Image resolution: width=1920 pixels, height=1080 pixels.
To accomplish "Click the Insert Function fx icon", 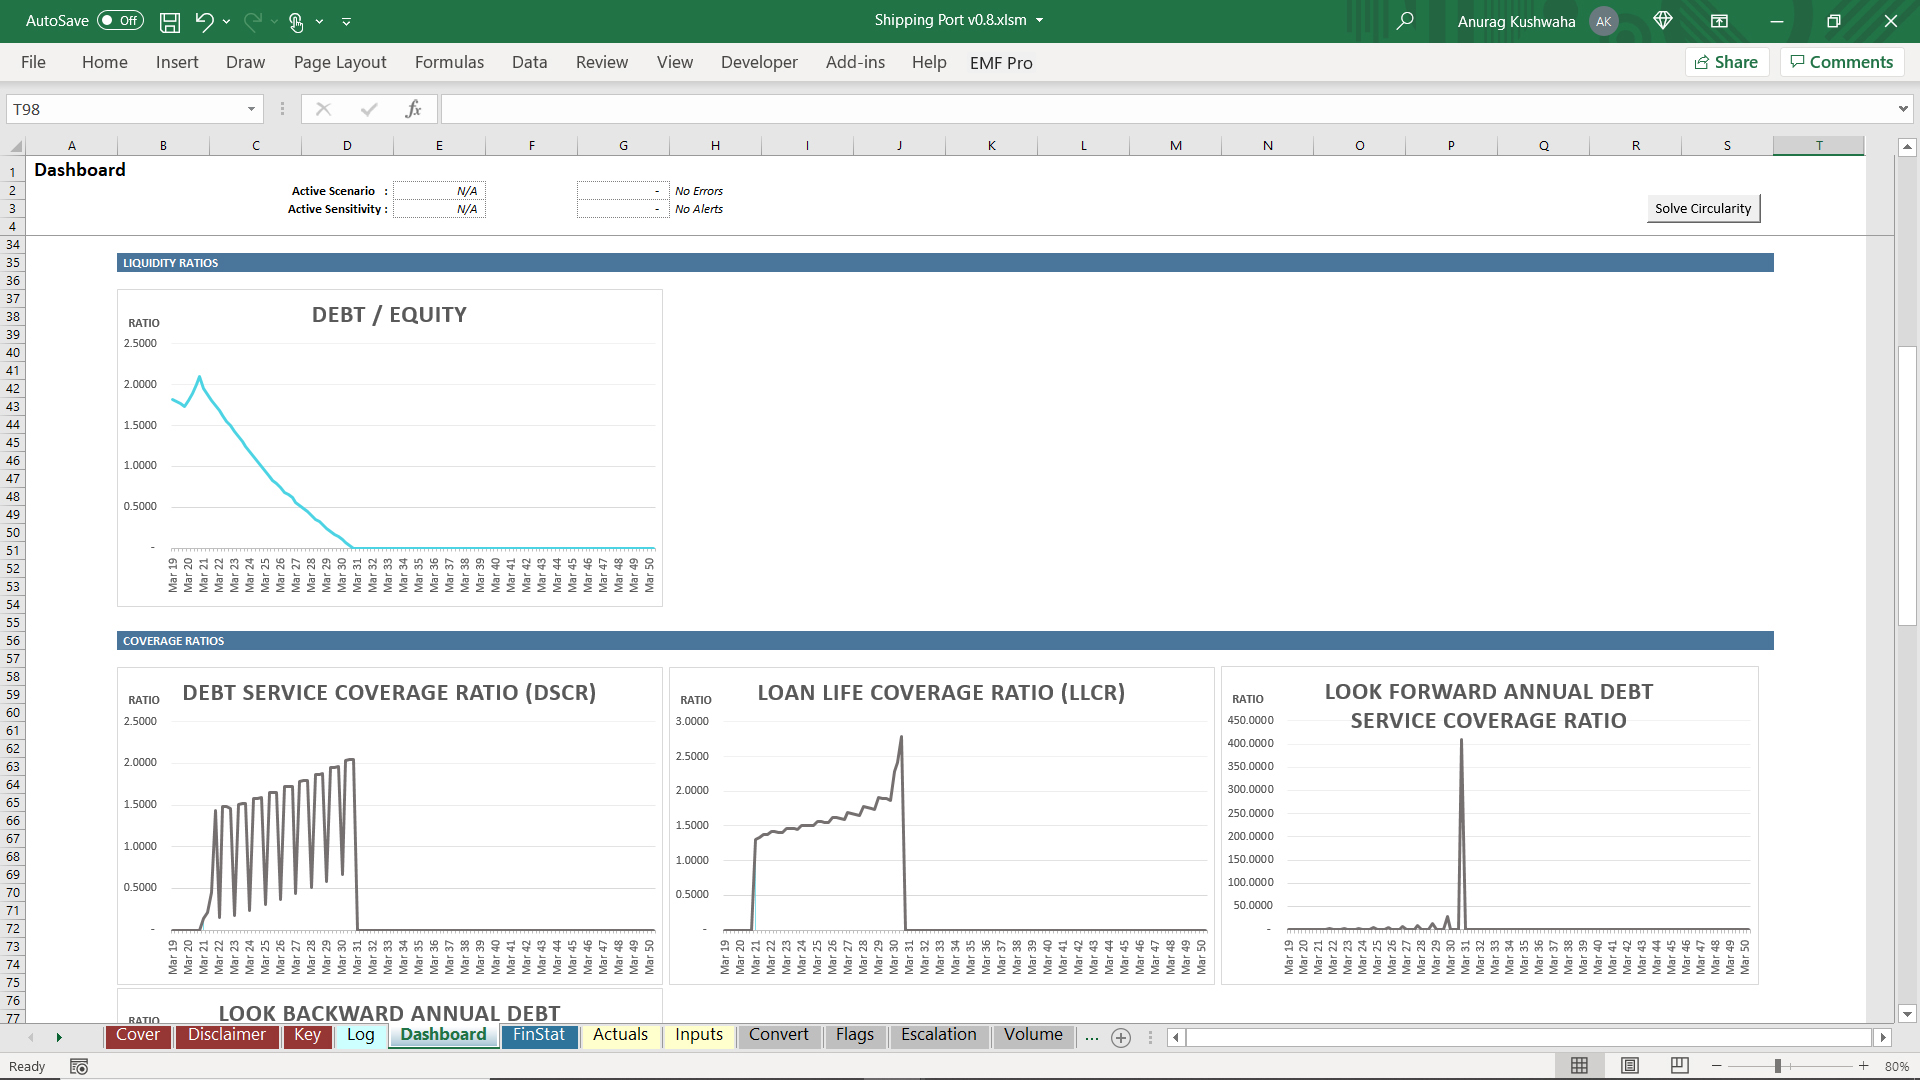I will tap(413, 109).
